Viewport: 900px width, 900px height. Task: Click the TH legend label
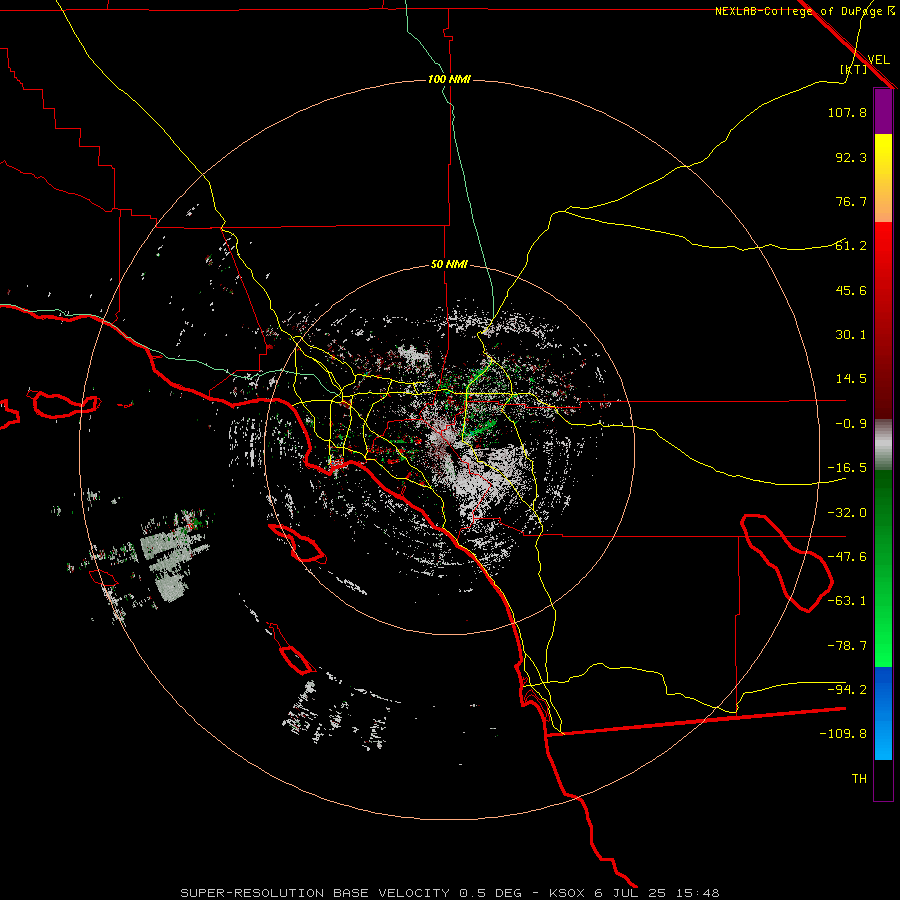[859, 779]
